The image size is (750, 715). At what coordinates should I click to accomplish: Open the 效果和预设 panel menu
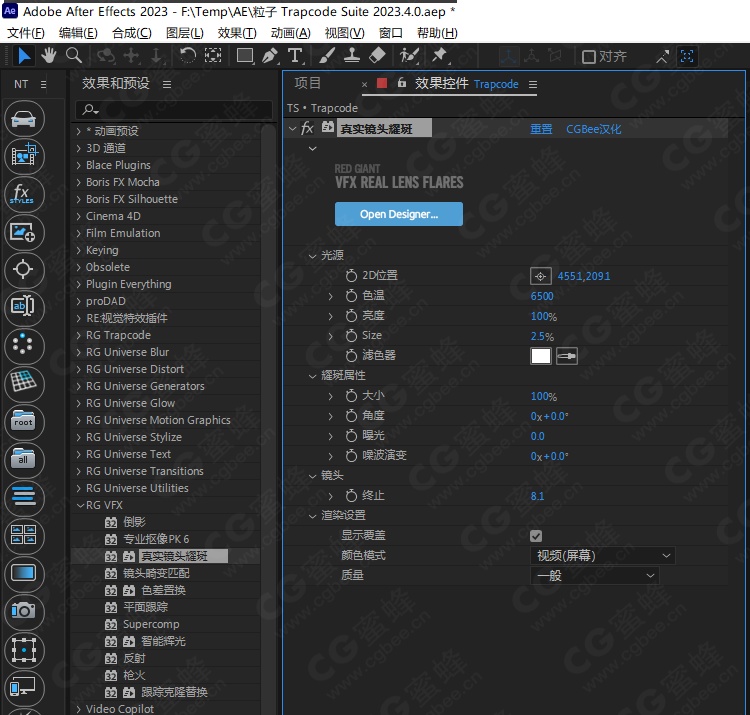[x=167, y=84]
